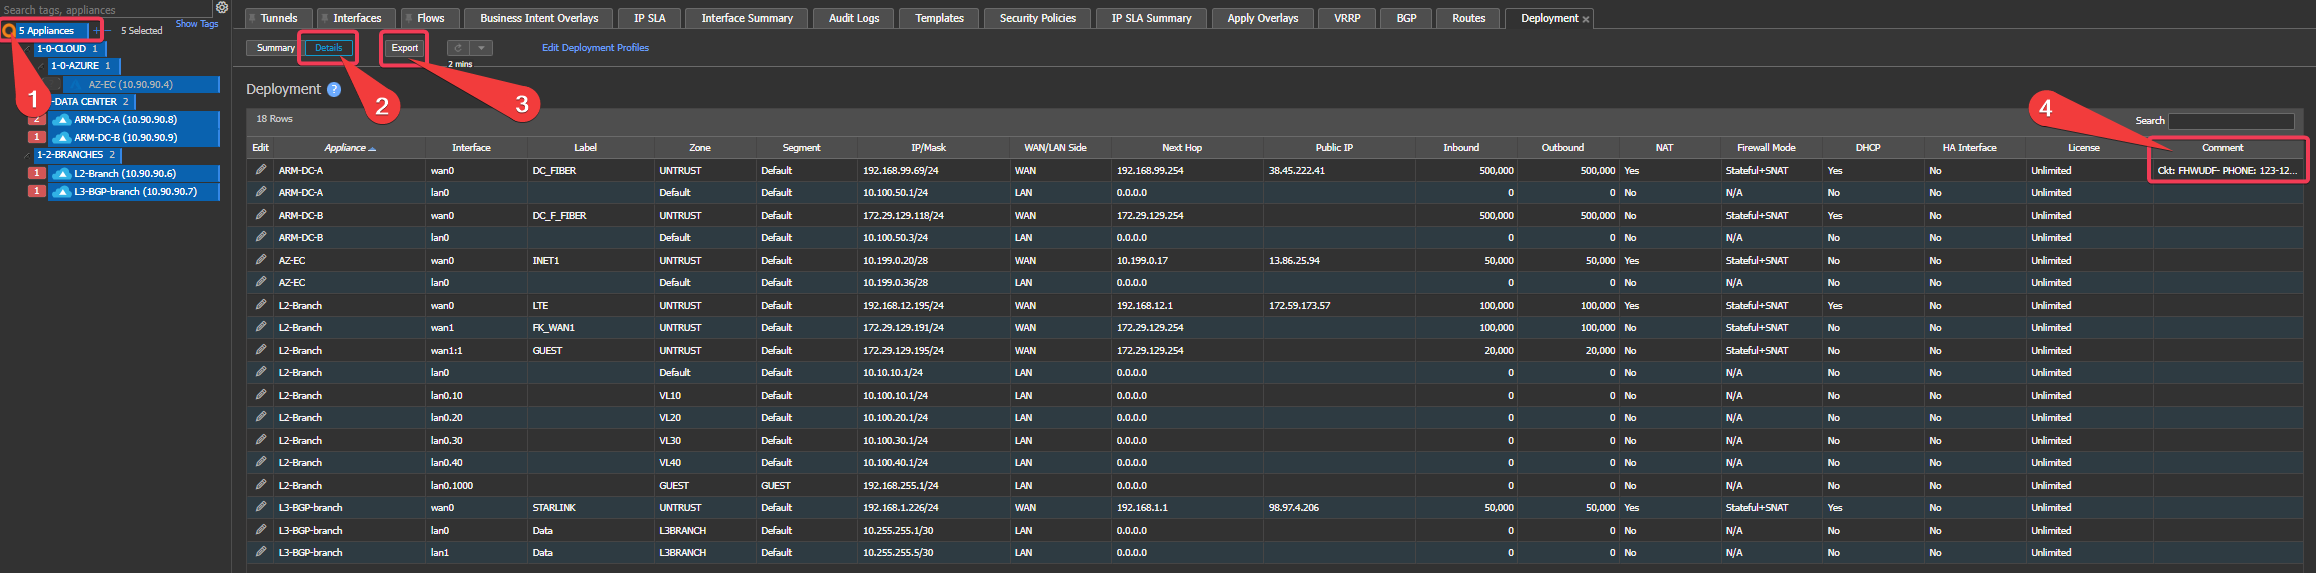Click the refresh icon button
This screenshot has height=573, width=2316.
(x=458, y=48)
